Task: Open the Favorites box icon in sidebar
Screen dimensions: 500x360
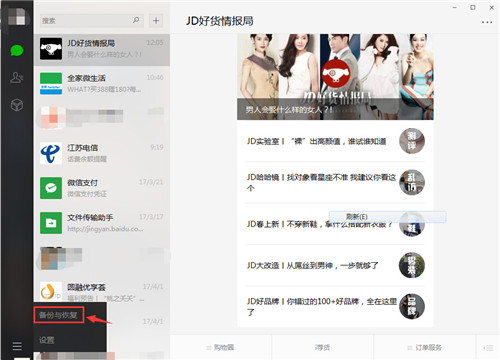Action: click(17, 105)
